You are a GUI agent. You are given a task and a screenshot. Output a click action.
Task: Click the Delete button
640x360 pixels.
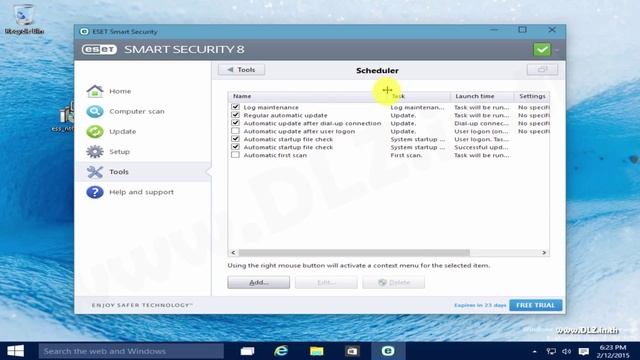tap(393, 282)
